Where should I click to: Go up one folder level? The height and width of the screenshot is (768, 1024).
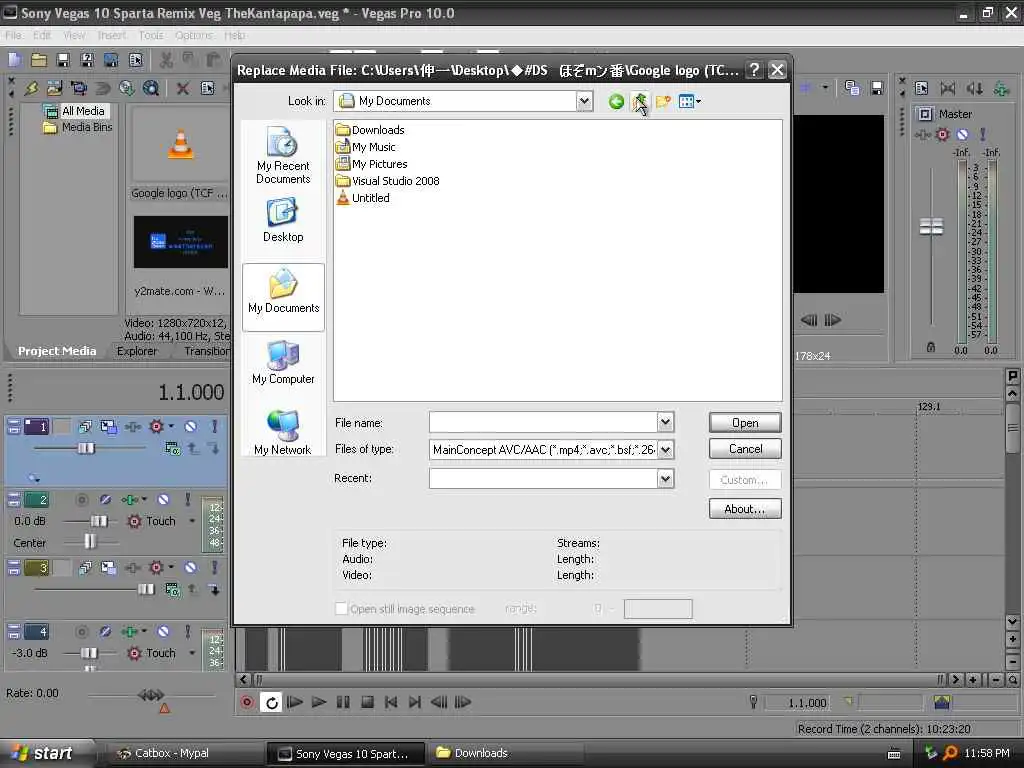pos(639,101)
